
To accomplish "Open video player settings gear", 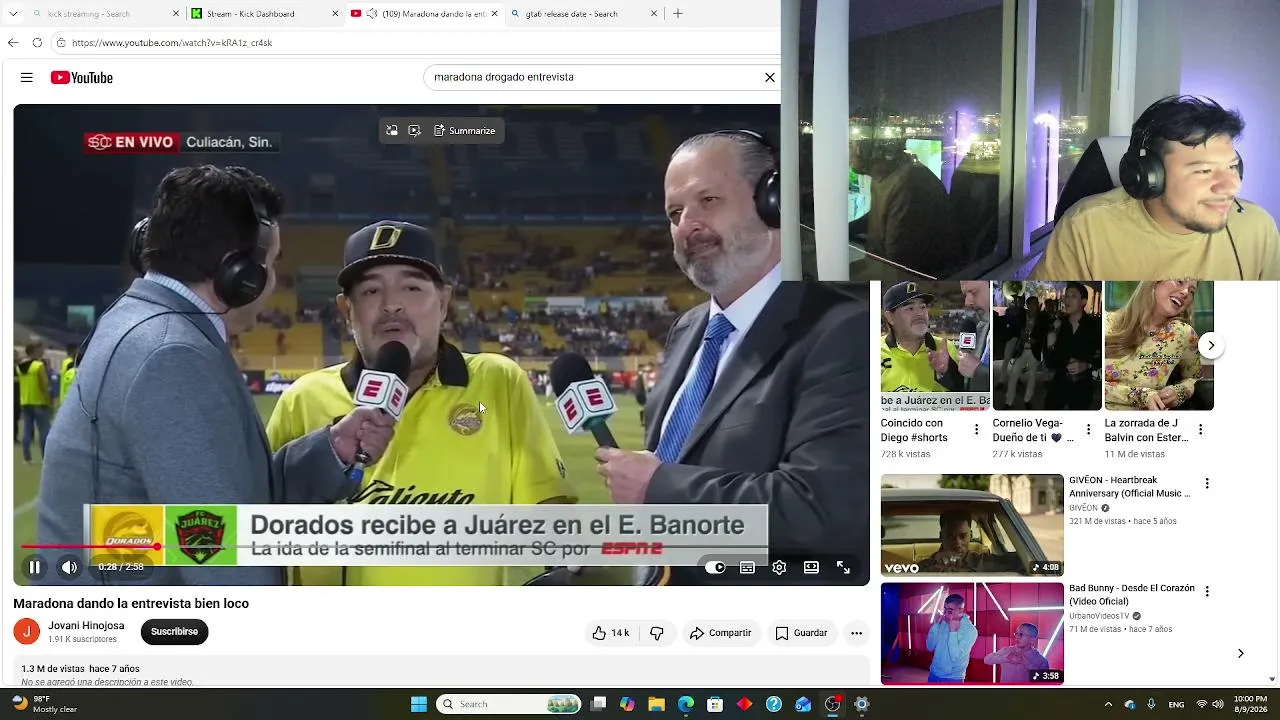I will 779,567.
